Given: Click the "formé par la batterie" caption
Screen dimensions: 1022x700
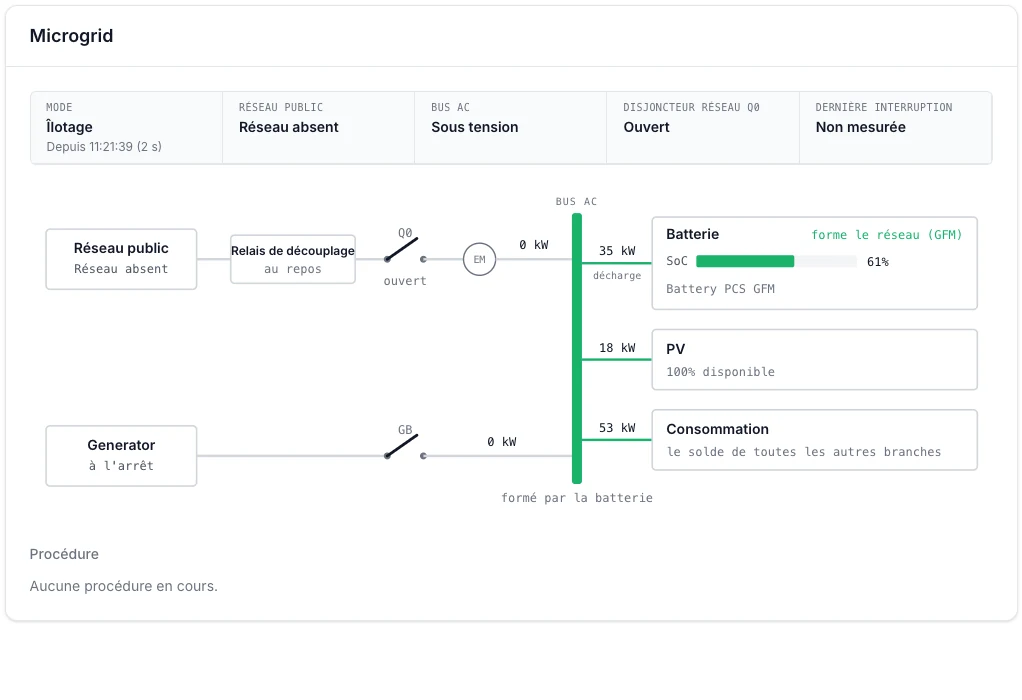Looking at the screenshot, I should pyautogui.click(x=577, y=498).
